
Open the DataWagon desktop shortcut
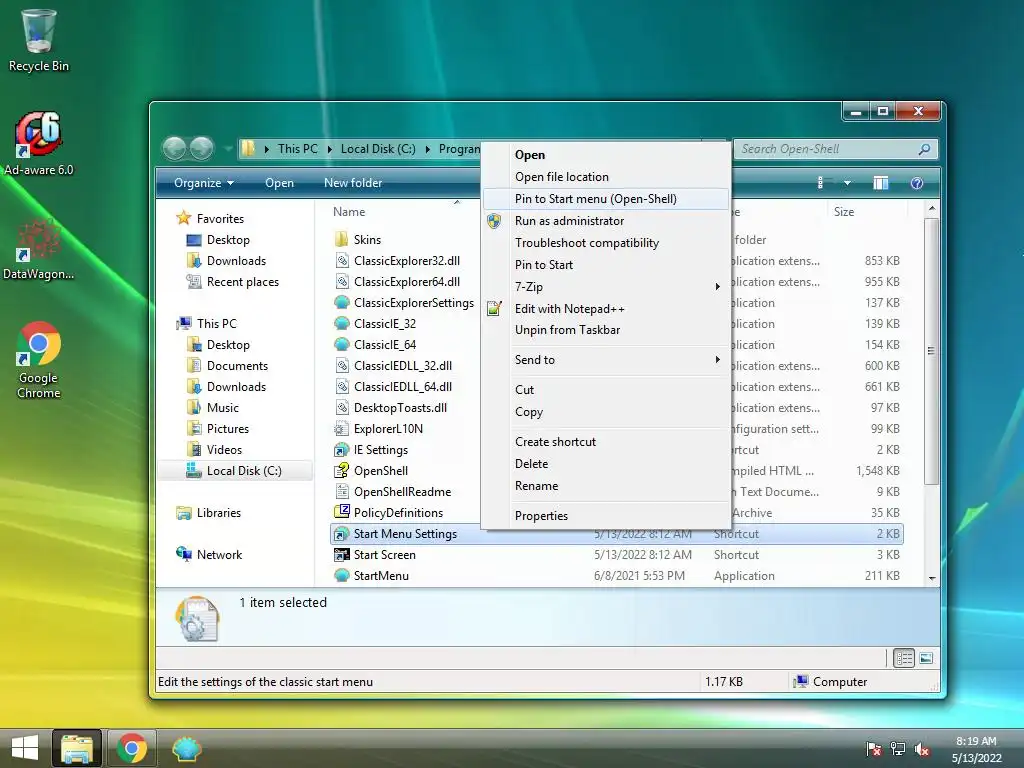point(39,249)
